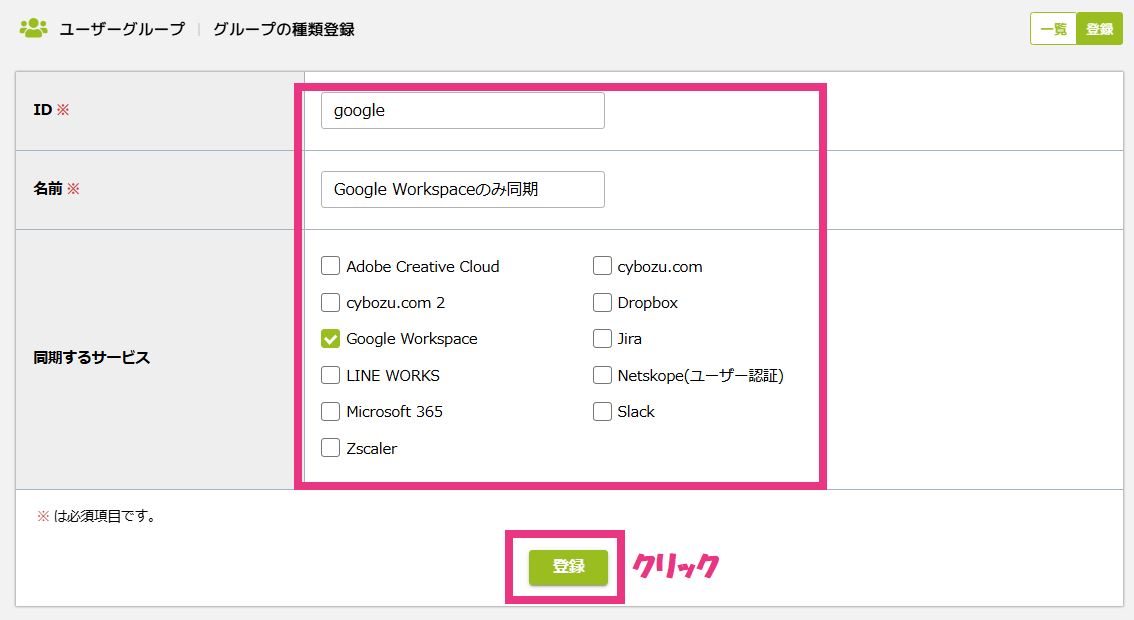Viewport: 1134px width, 620px height.
Task: Click the ※は必須項目です note
Action: pyautogui.click(x=97, y=516)
